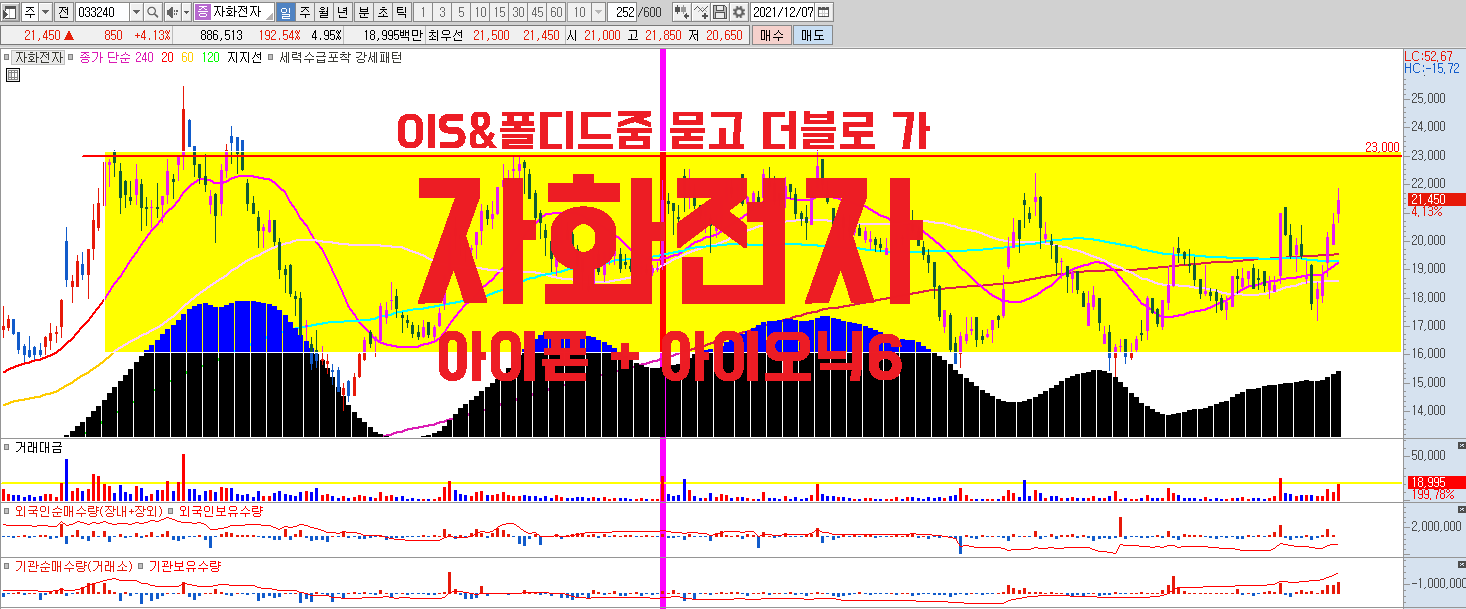
Task: Click the 23,000 resistance line label
Action: pyautogui.click(x=1382, y=147)
